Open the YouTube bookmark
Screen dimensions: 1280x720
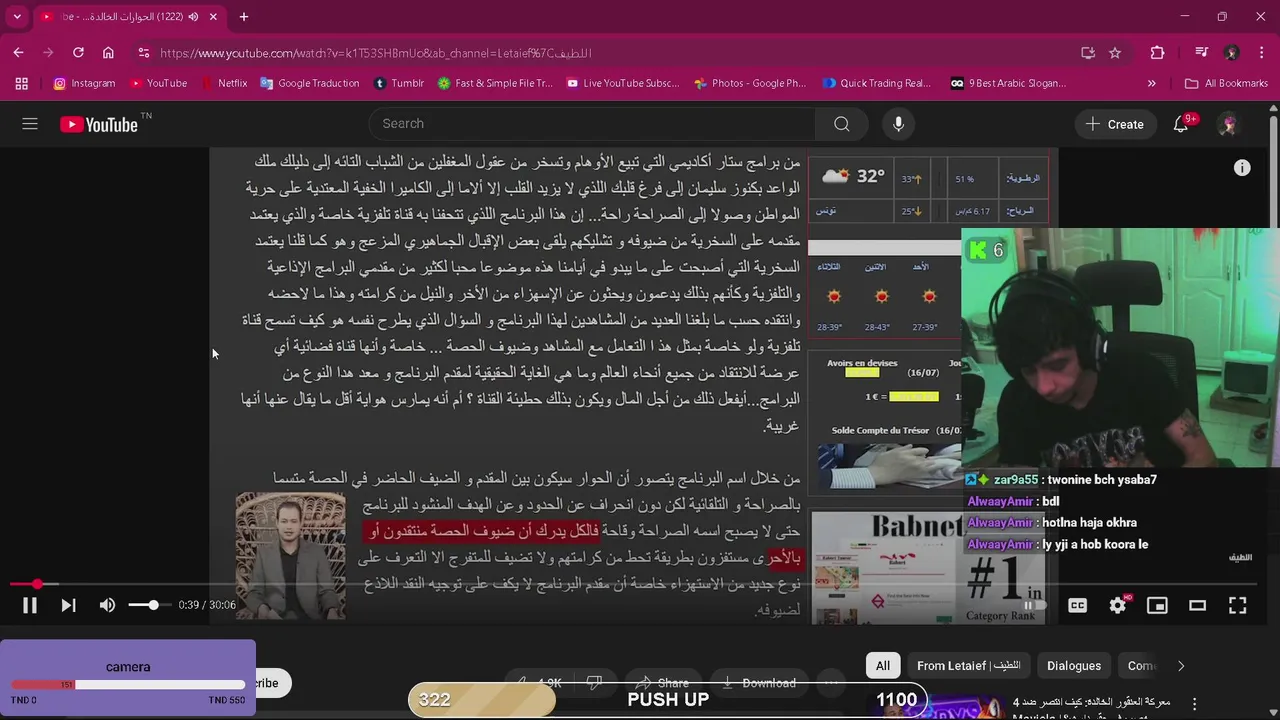(158, 83)
